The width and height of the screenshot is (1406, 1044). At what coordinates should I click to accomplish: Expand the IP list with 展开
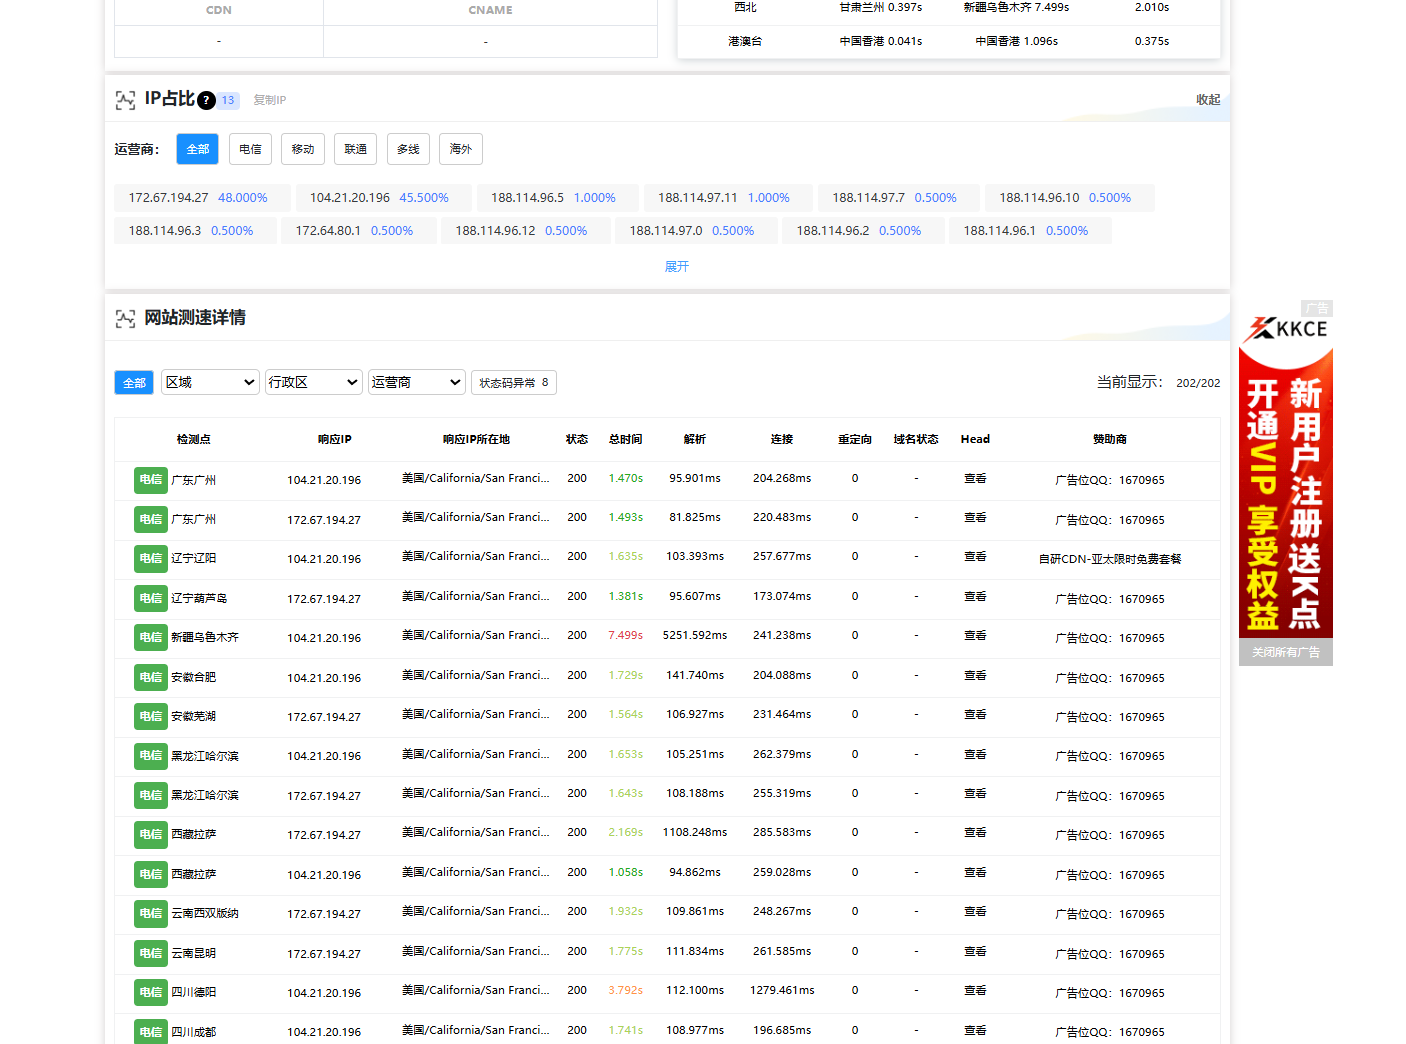pos(677,267)
